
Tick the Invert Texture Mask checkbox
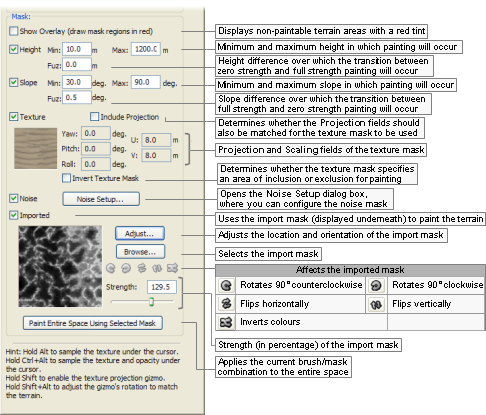tap(66, 178)
